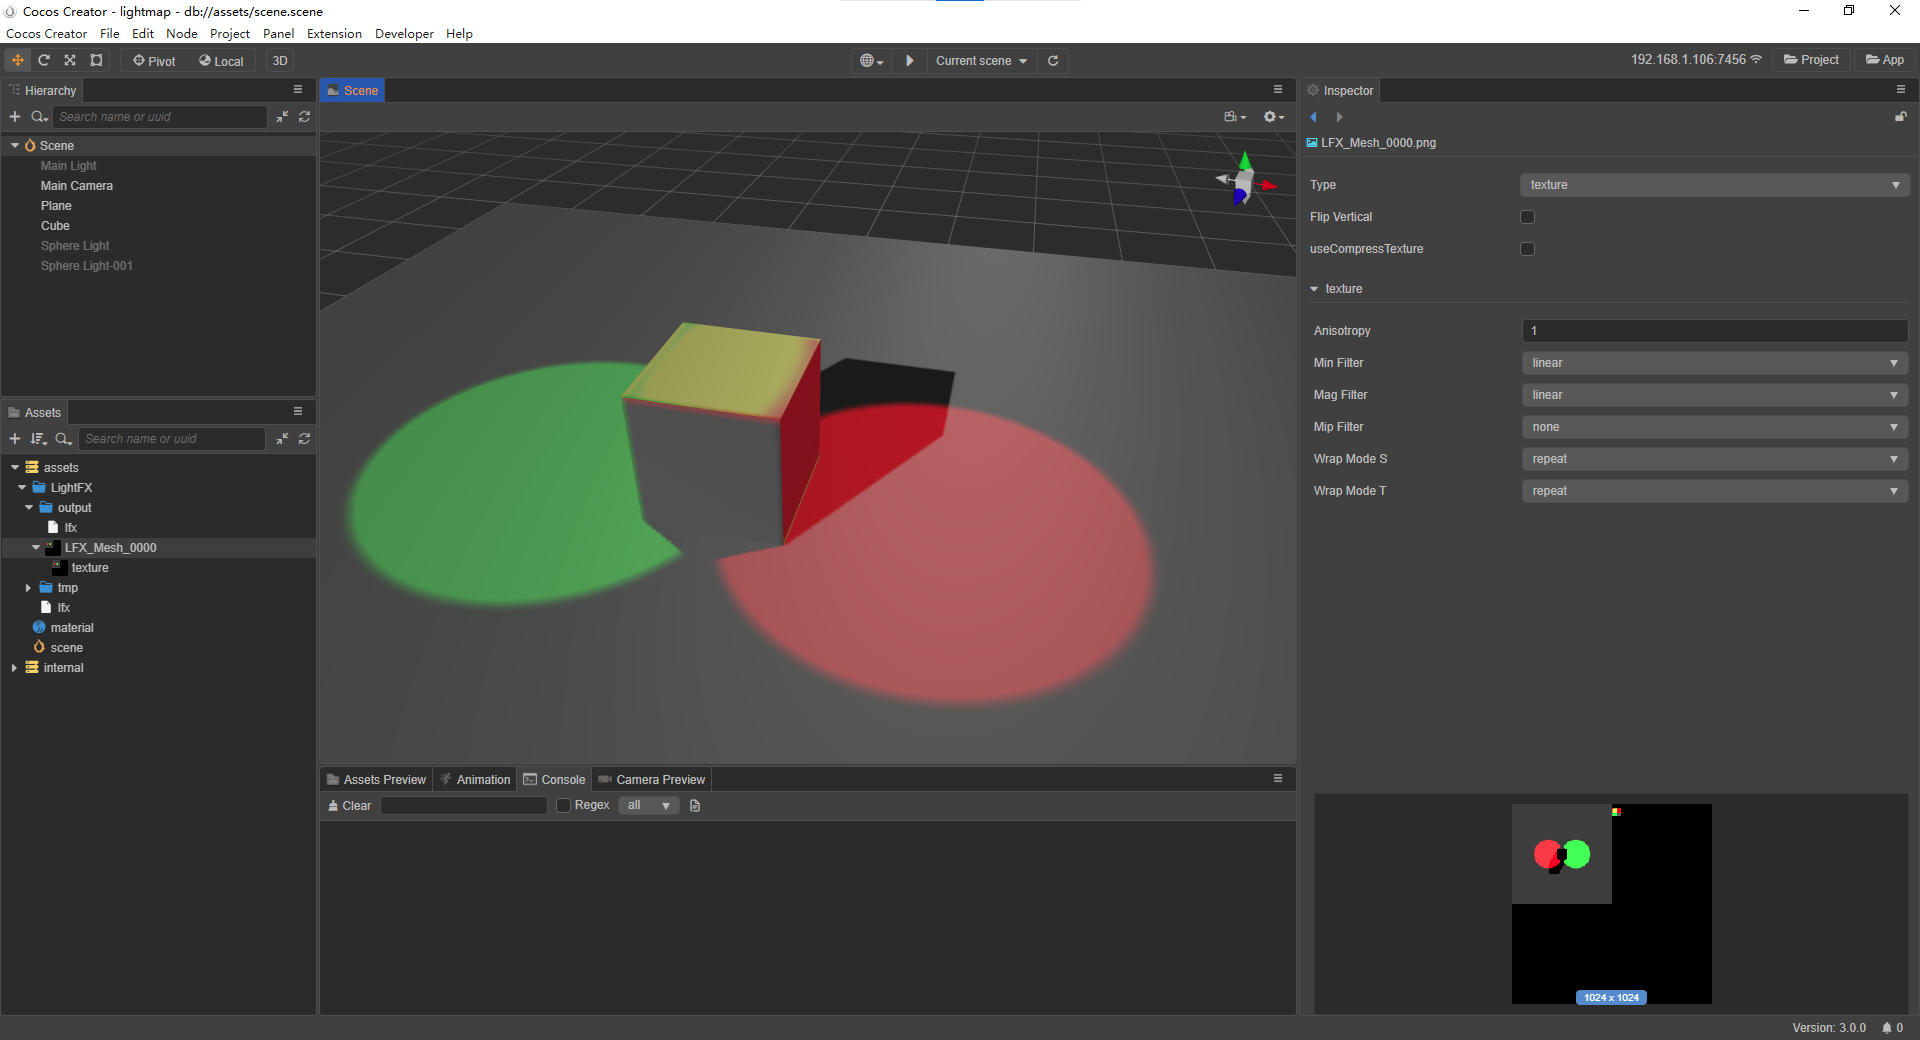This screenshot has width=1920, height=1040.
Task: Open the console log file icon
Action: click(x=695, y=806)
